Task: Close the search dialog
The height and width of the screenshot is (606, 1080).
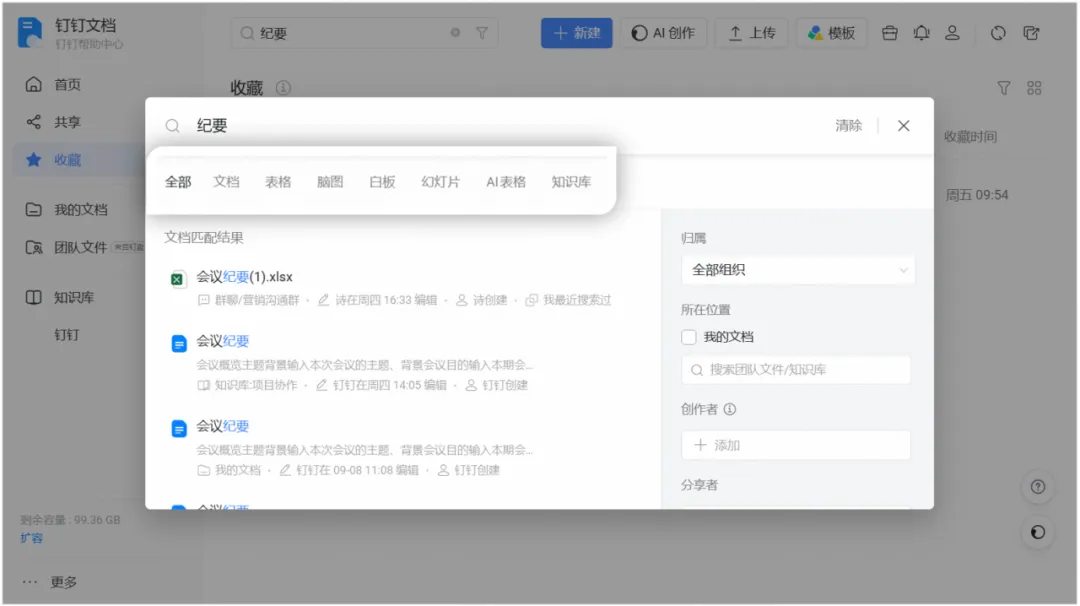Action: coord(904,126)
